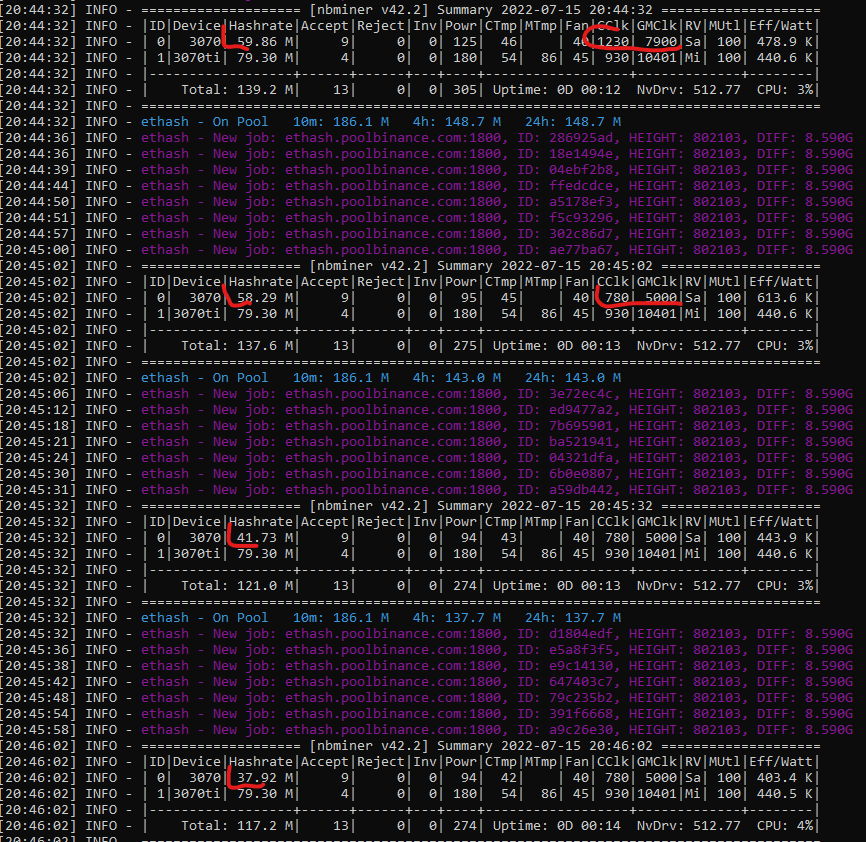Image resolution: width=866 pixels, height=842 pixels.
Task: Click job ID 302c86d7
Action: click(x=580, y=234)
